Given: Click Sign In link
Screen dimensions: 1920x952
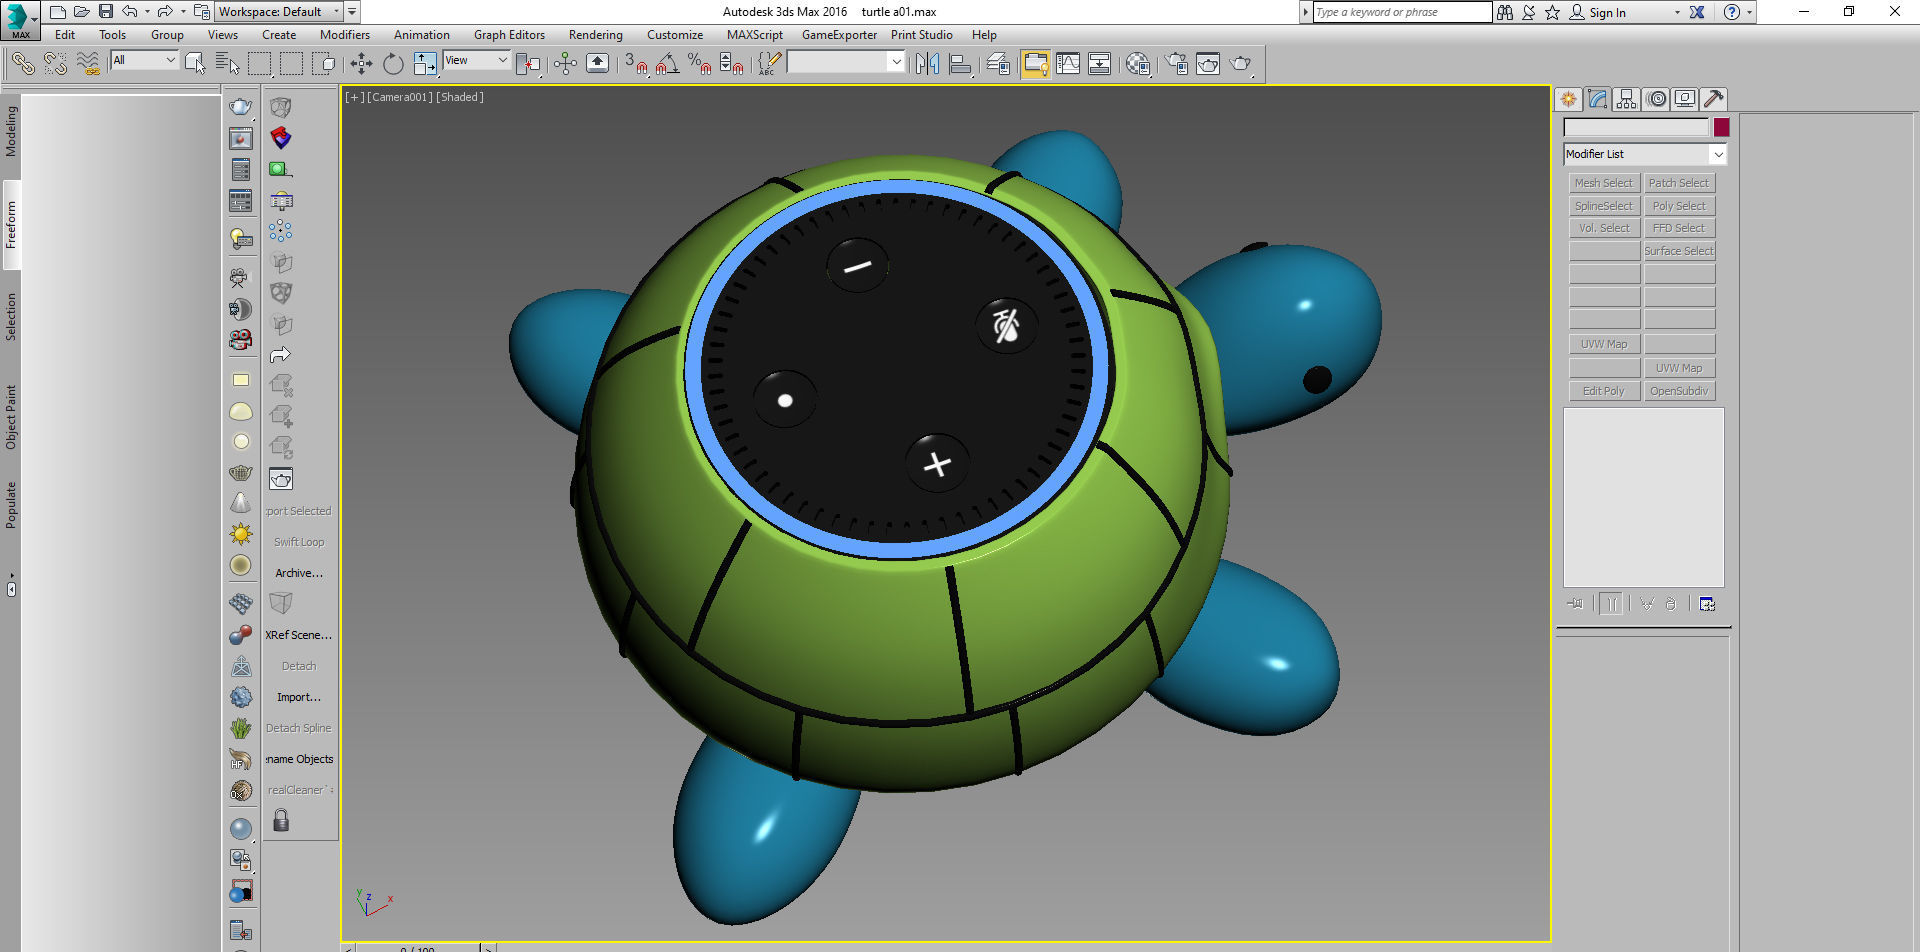Looking at the screenshot, I should [1607, 13].
